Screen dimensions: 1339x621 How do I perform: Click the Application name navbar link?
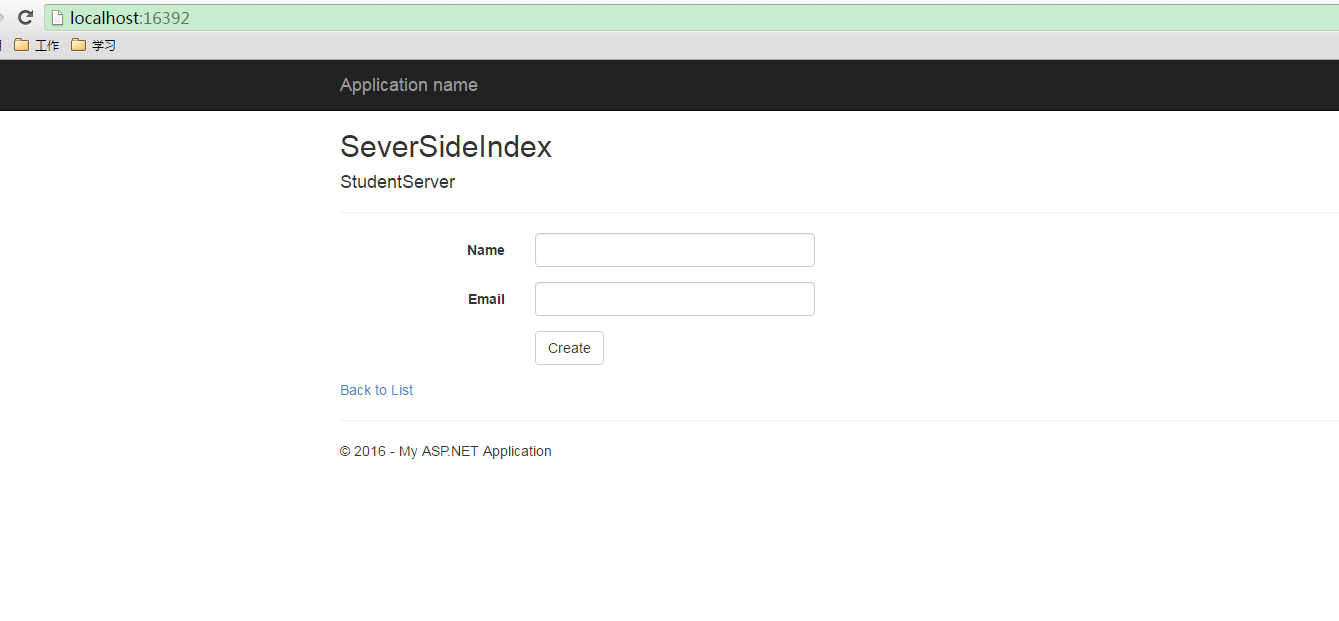pyautogui.click(x=409, y=85)
